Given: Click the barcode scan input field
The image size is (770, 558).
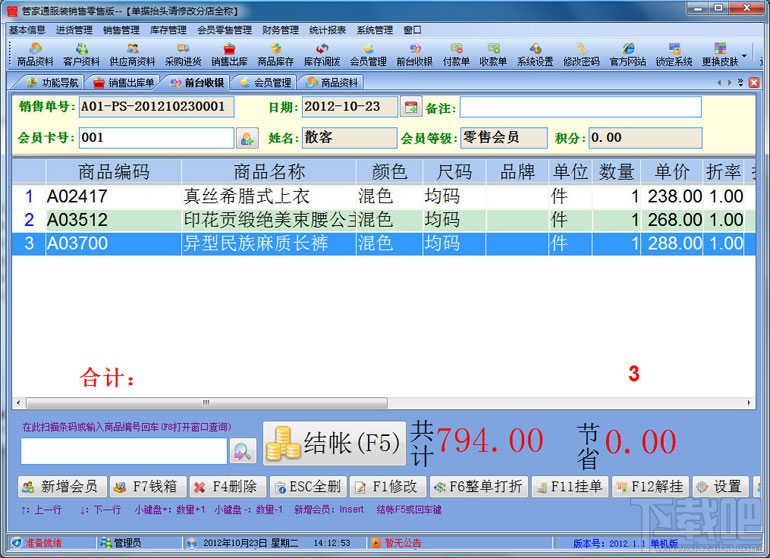Looking at the screenshot, I should point(124,451).
